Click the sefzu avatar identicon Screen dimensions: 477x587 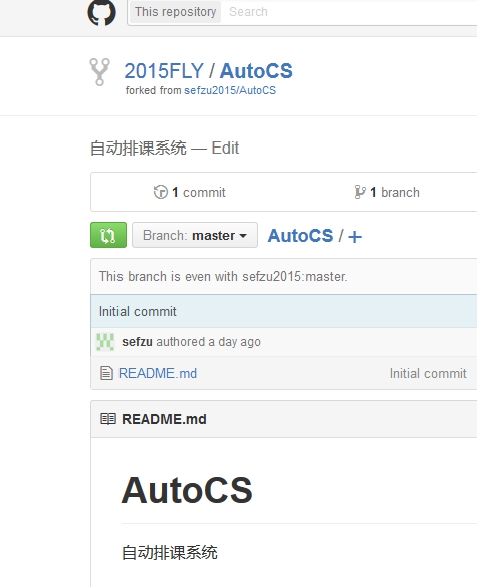105,342
